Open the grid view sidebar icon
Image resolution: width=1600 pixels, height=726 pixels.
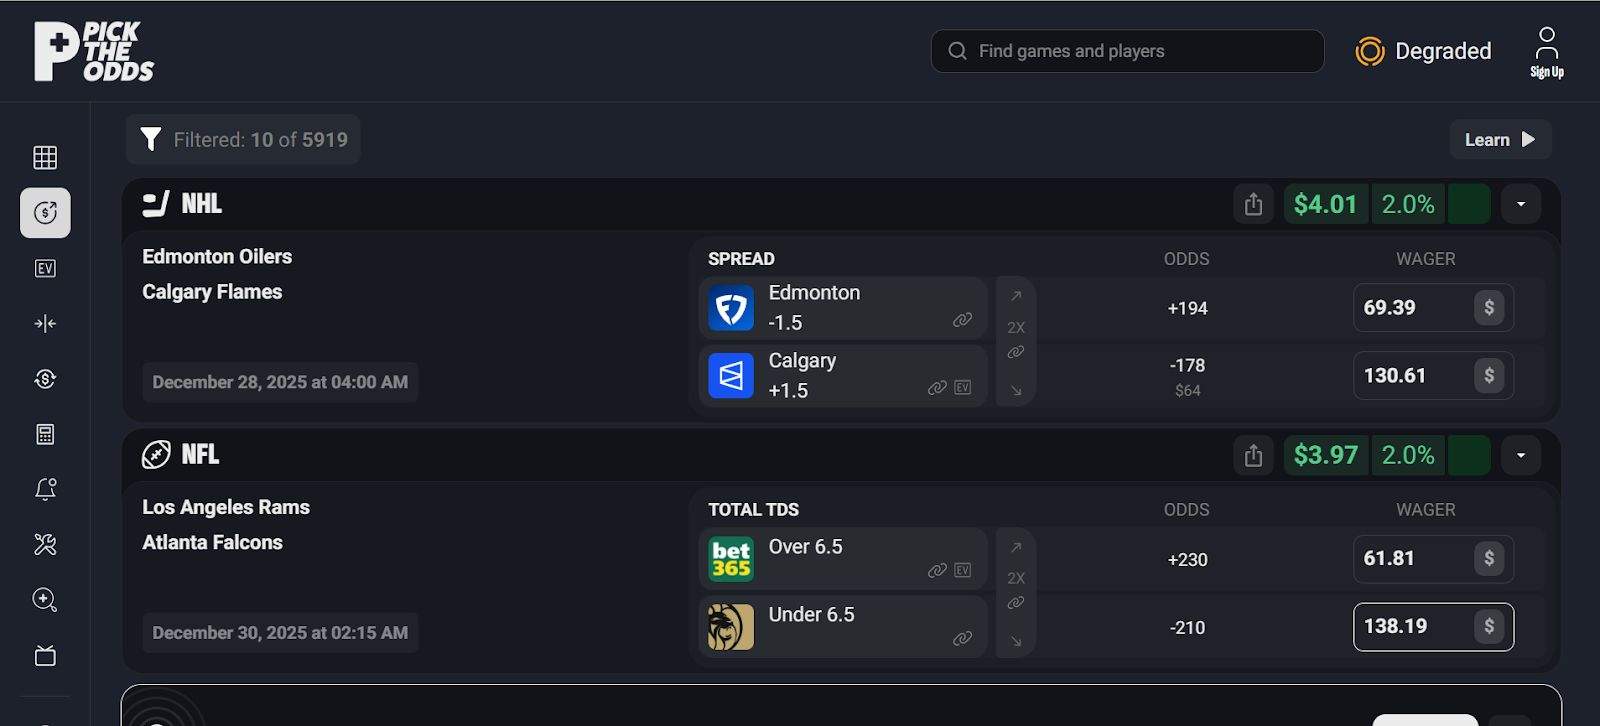click(45, 157)
